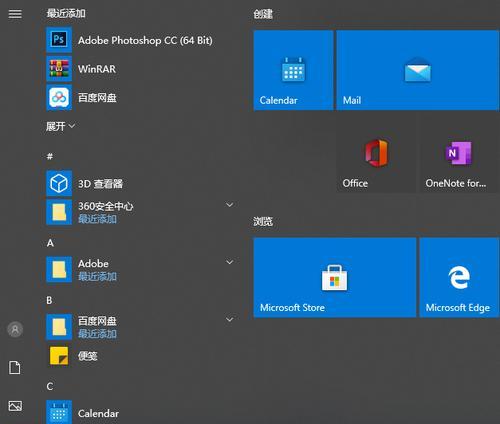Launch the Microsoft Edge tile
The image size is (500, 424).
[x=459, y=277]
